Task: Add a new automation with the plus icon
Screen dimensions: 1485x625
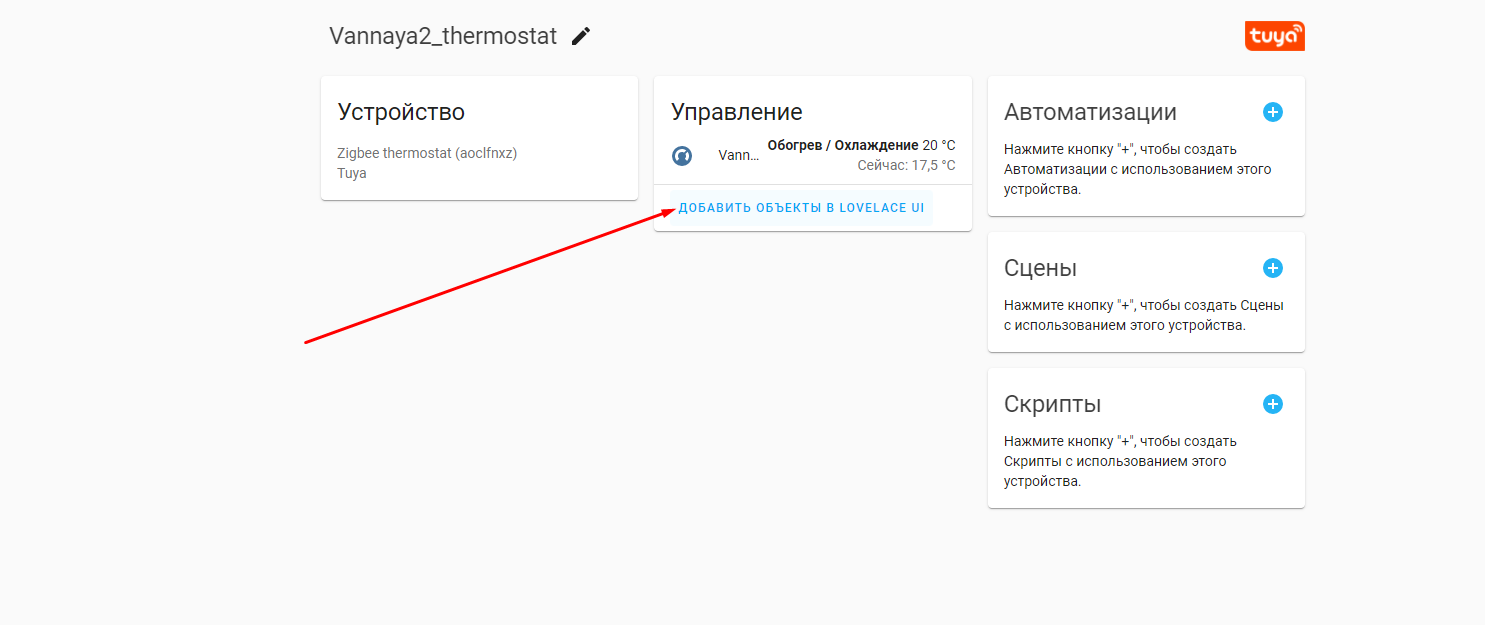Action: click(x=1272, y=112)
